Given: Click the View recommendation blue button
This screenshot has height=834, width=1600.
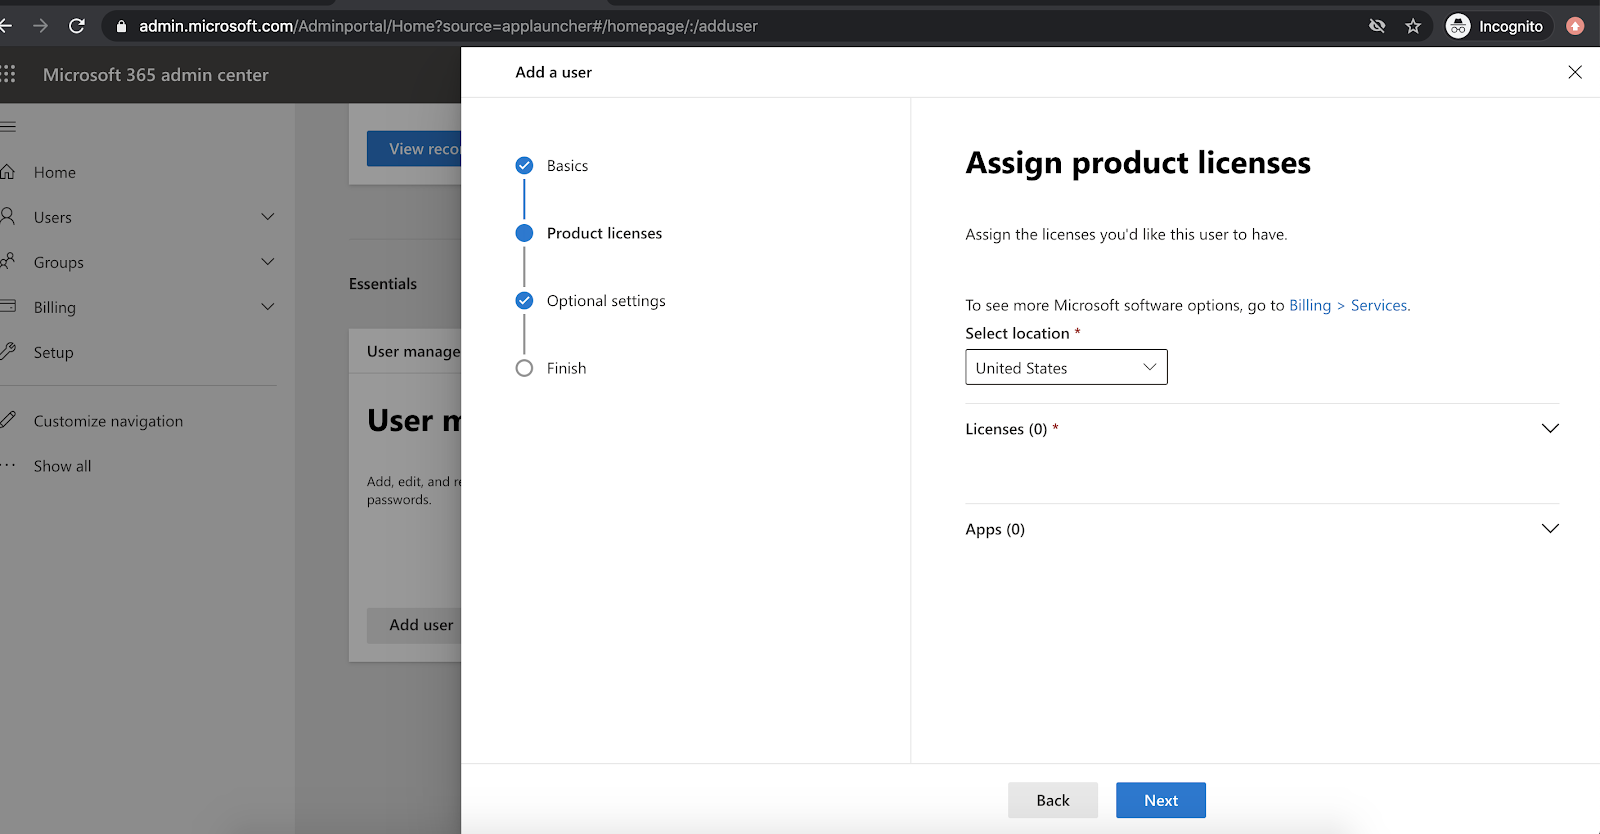Looking at the screenshot, I should [414, 149].
